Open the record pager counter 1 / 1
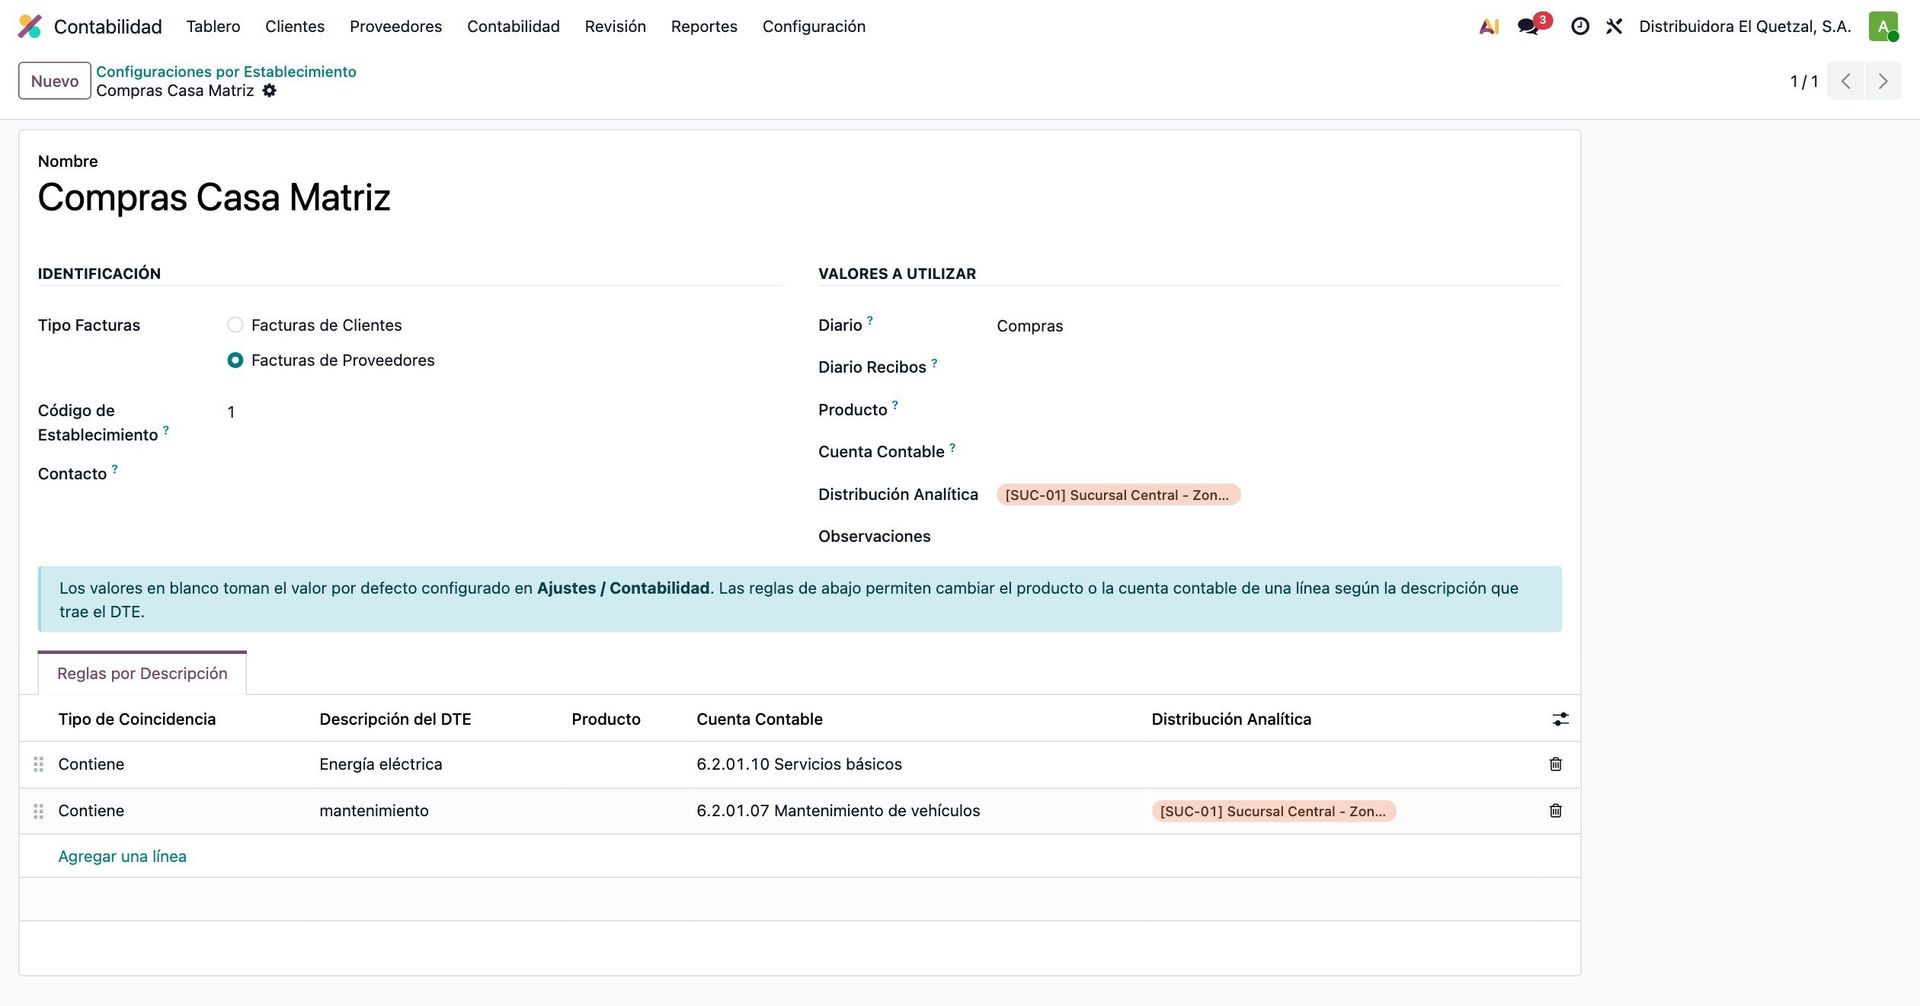Screen dimensions: 1920x1006 click(x=1804, y=81)
